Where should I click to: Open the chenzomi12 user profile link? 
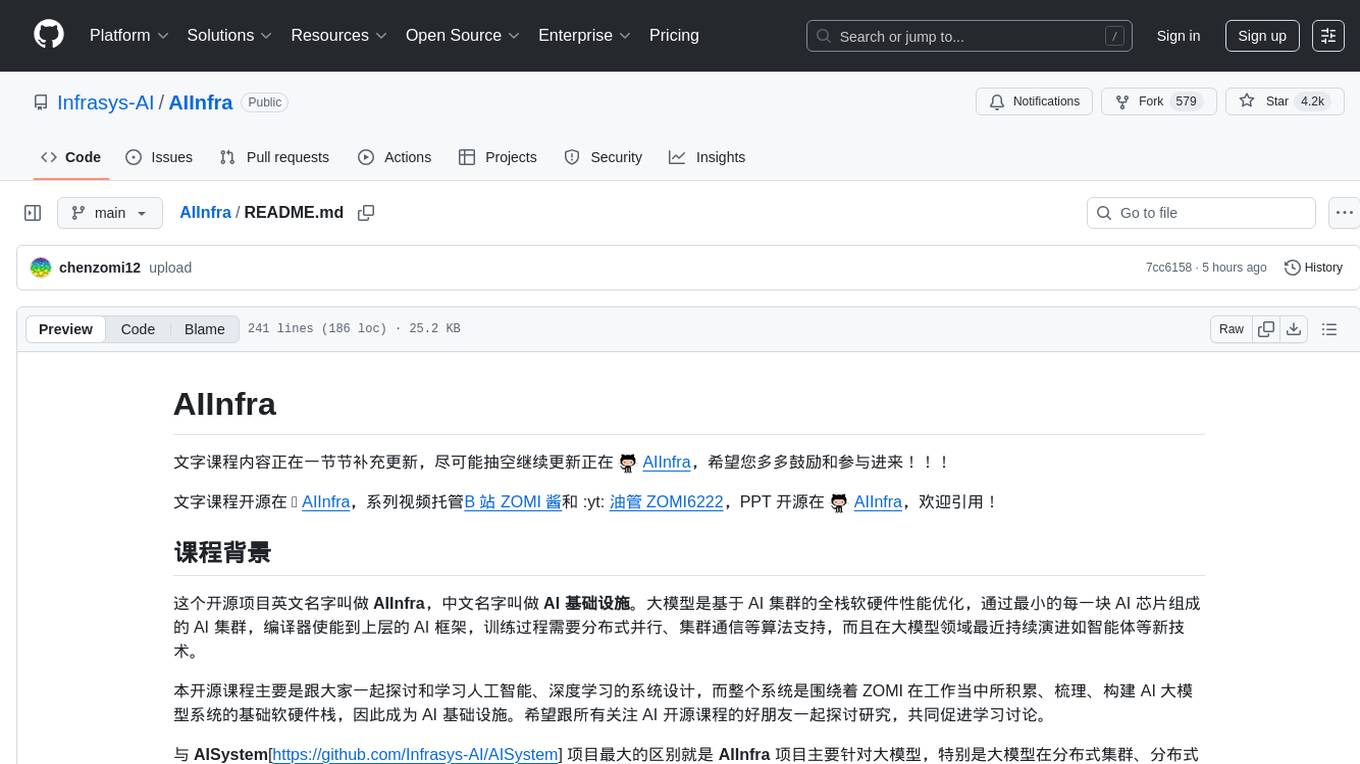coord(100,268)
